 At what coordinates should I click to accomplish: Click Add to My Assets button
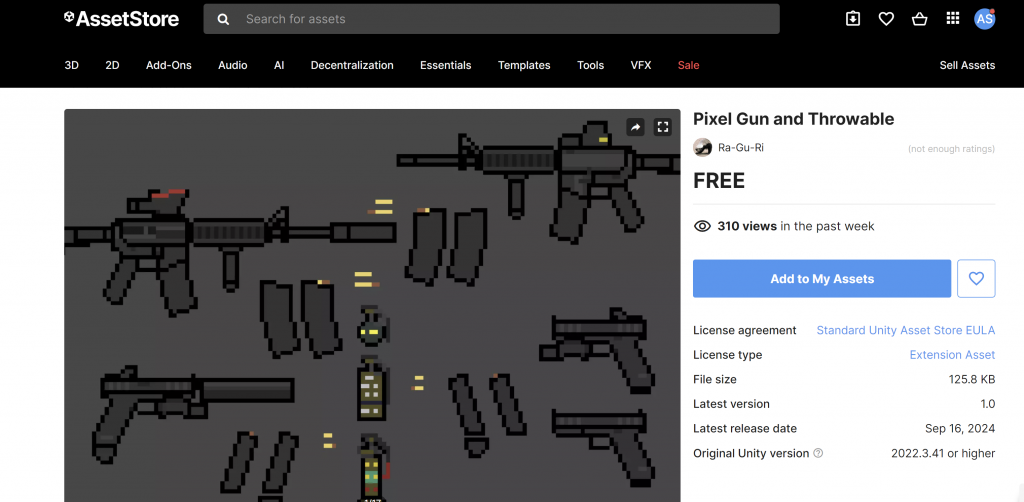pyautogui.click(x=822, y=279)
